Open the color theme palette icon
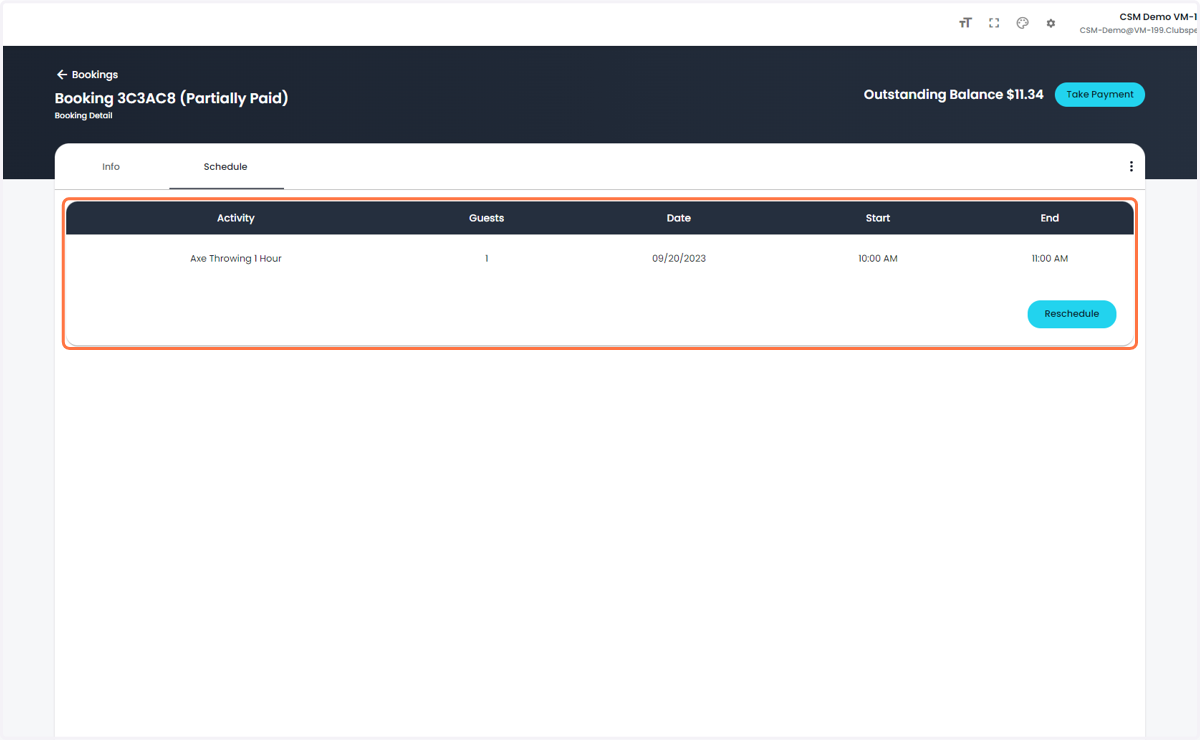1200x740 pixels. [1022, 23]
